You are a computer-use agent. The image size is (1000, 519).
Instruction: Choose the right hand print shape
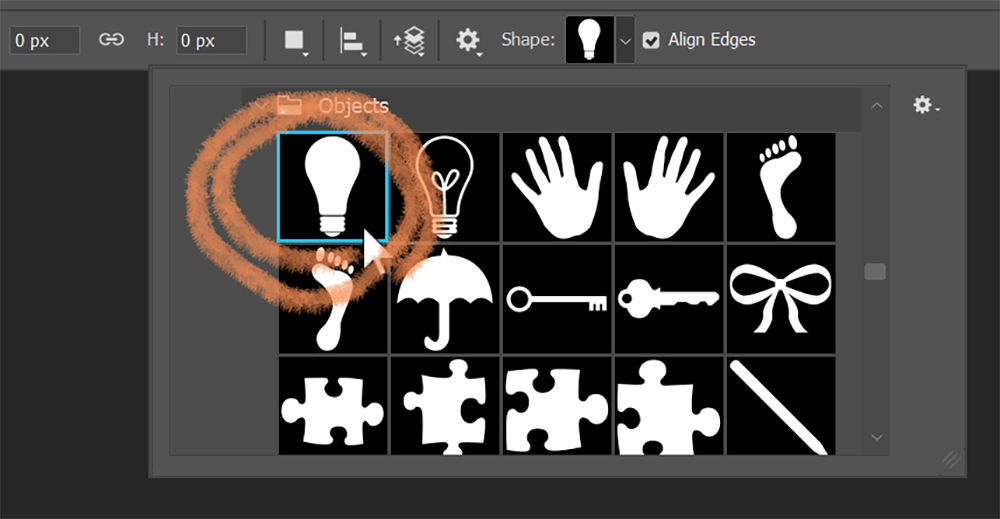[669, 187]
